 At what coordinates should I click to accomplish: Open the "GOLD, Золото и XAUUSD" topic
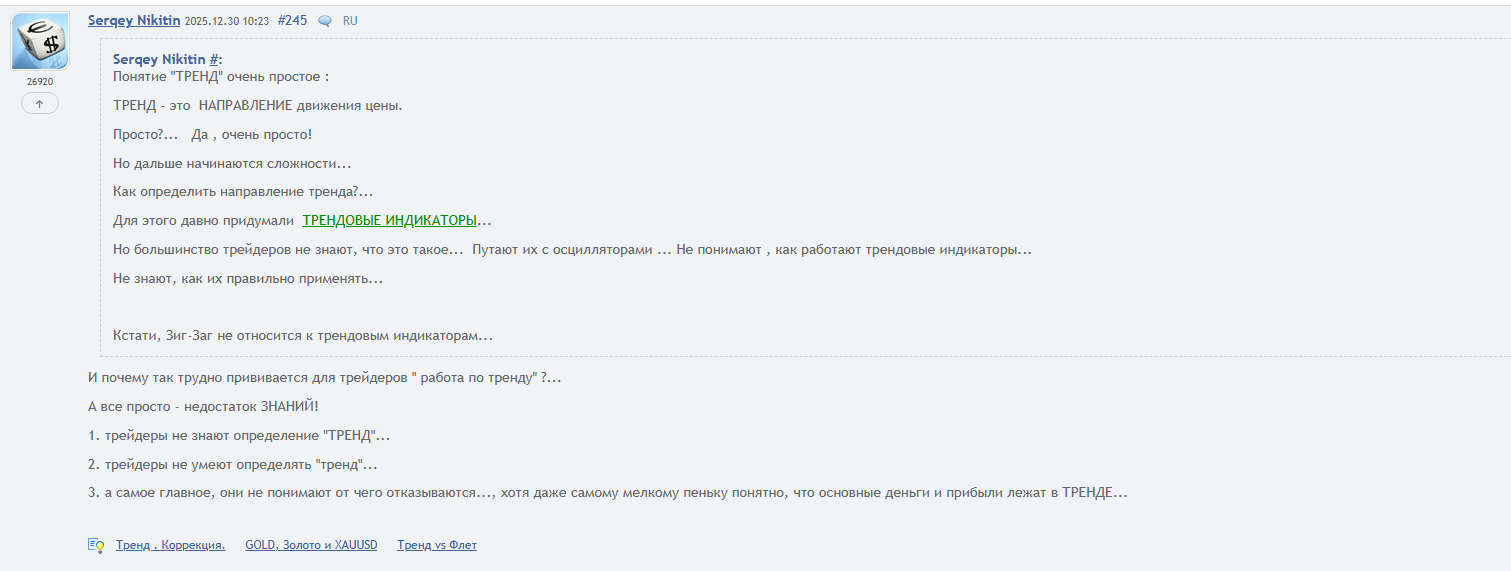[x=311, y=545]
